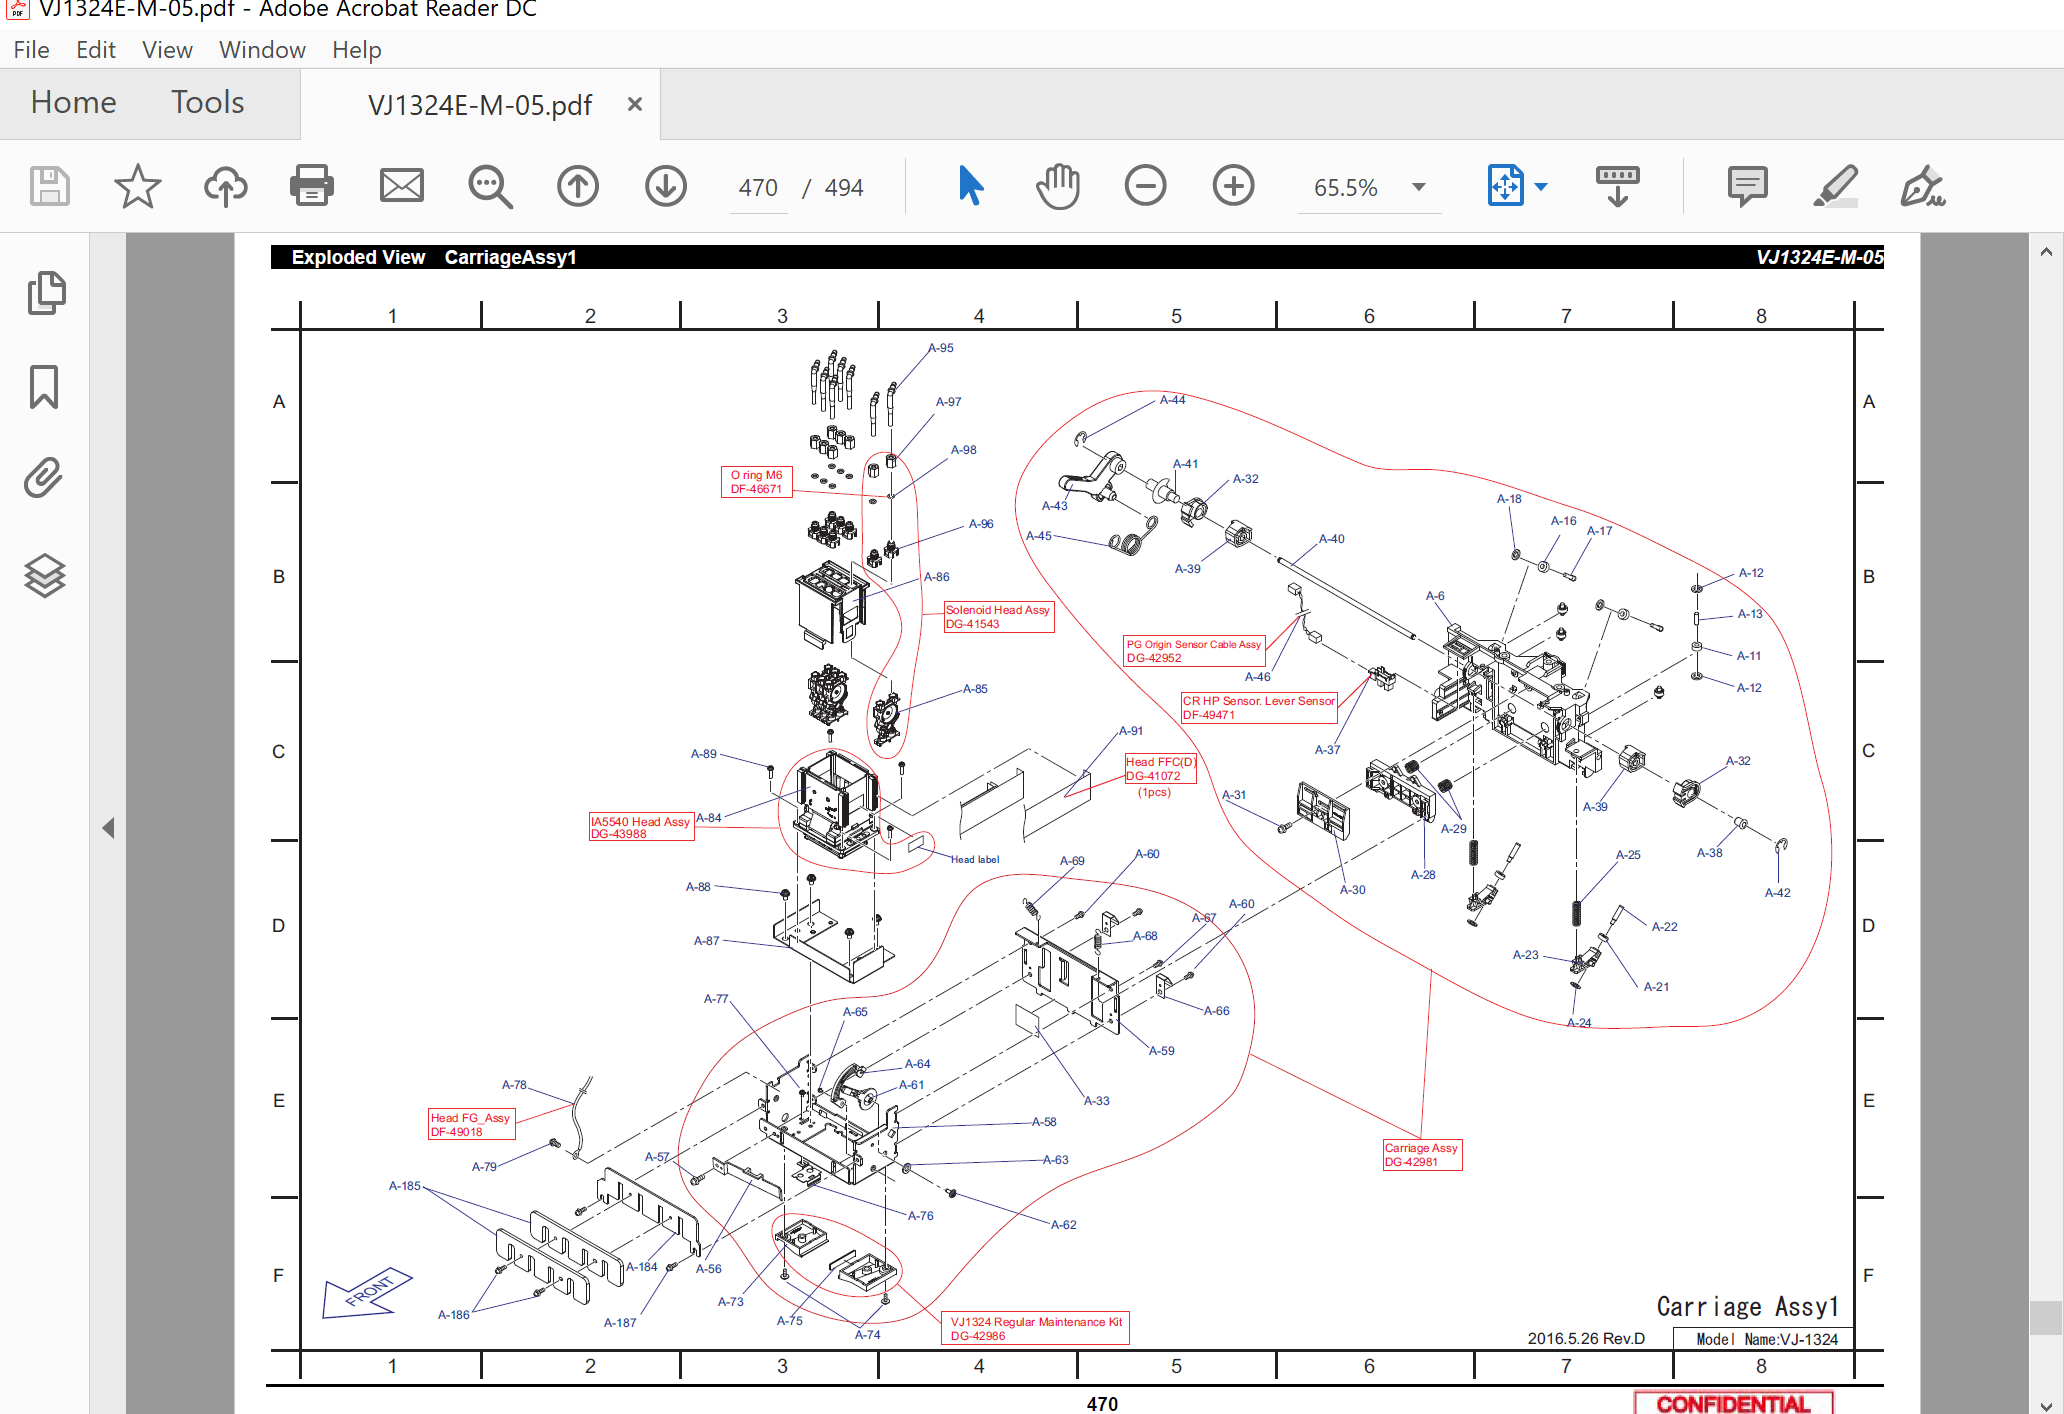Open the Edit menu
This screenshot has width=2064, height=1414.
[96, 50]
